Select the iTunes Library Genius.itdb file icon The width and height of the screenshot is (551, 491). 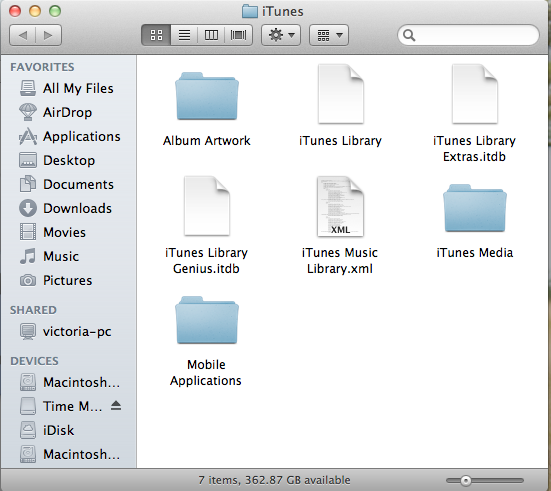pyautogui.click(x=207, y=206)
